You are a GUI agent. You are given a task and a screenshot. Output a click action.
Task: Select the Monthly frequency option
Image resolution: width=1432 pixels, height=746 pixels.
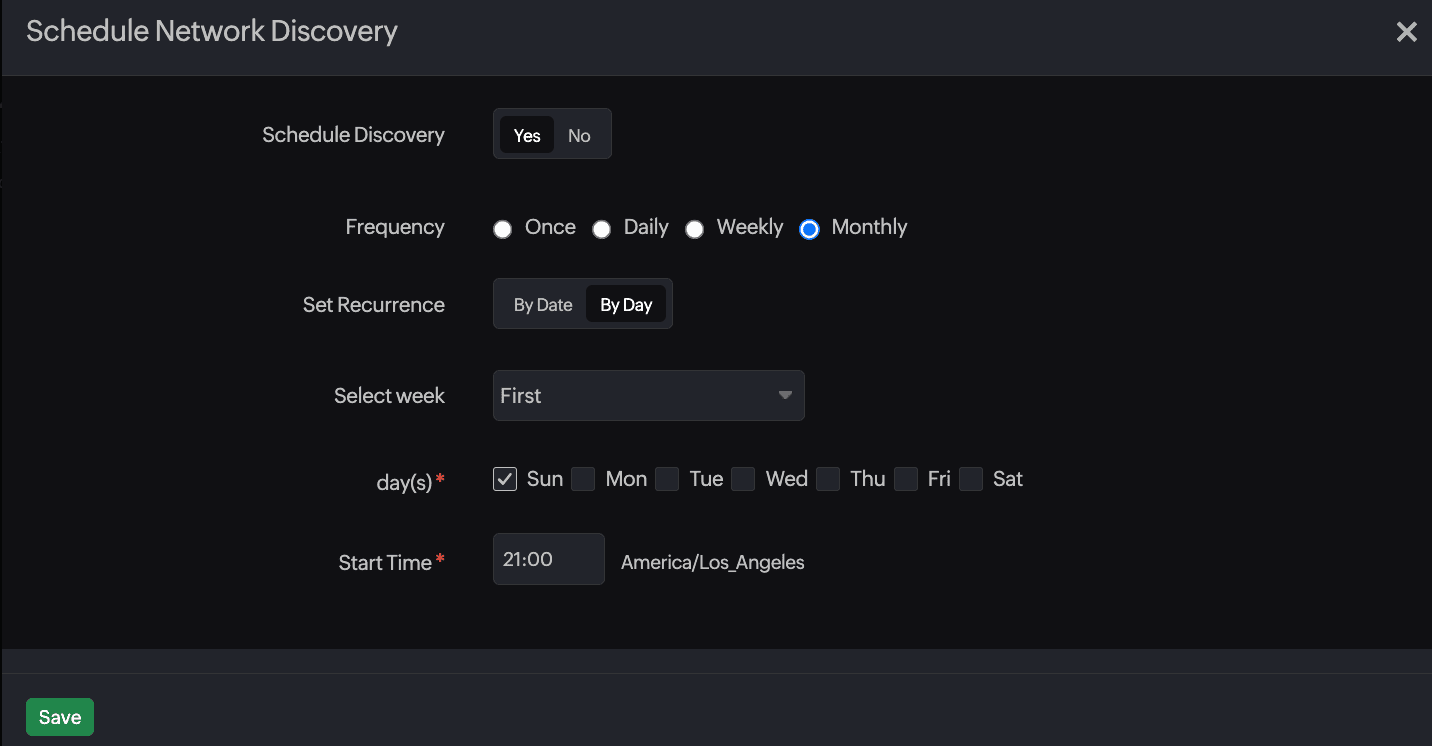coord(809,229)
